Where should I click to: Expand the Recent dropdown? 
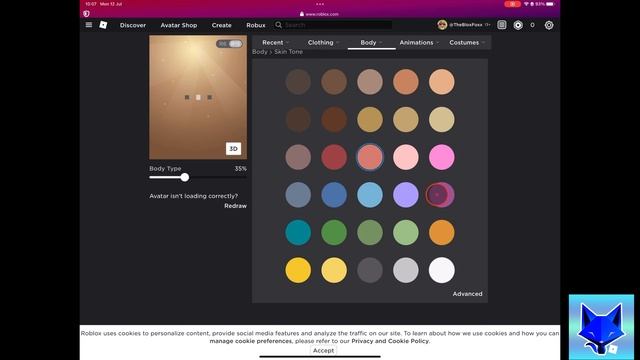click(x=276, y=42)
